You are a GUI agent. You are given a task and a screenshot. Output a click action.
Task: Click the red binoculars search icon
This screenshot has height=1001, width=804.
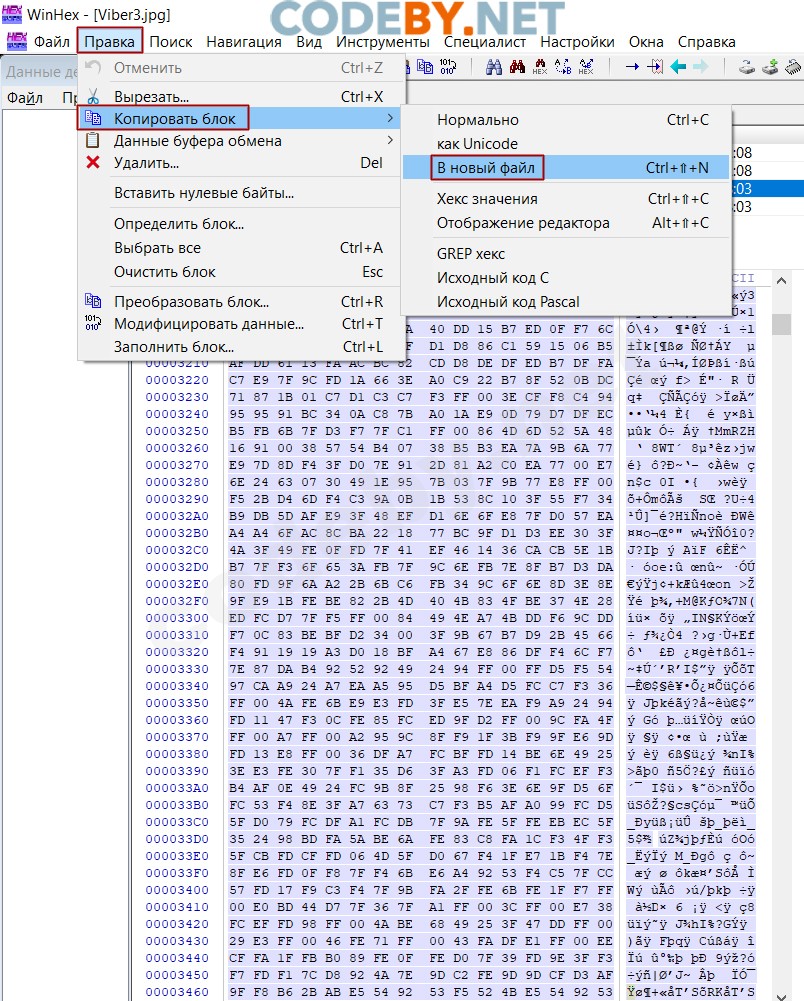point(517,66)
